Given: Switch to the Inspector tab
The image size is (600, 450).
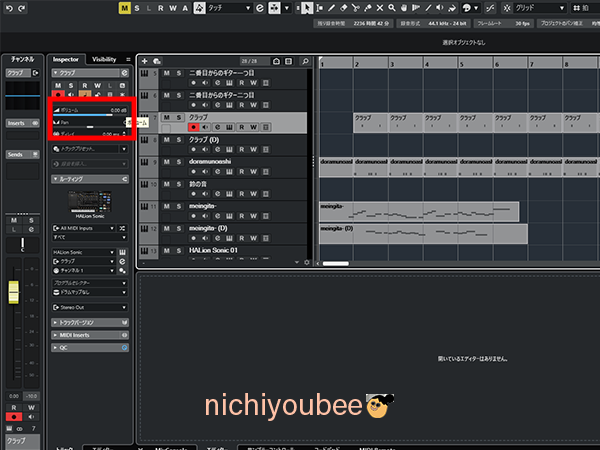Looking at the screenshot, I should (x=68, y=59).
